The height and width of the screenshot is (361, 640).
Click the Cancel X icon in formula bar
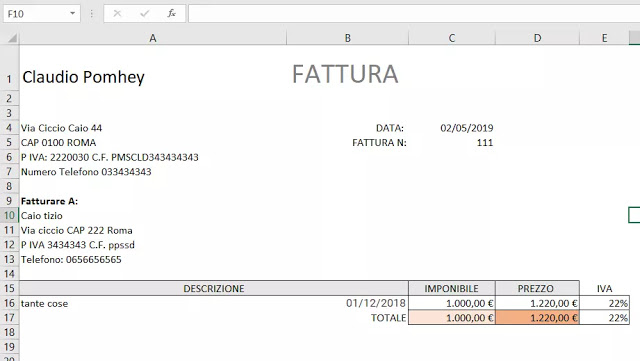point(117,13)
